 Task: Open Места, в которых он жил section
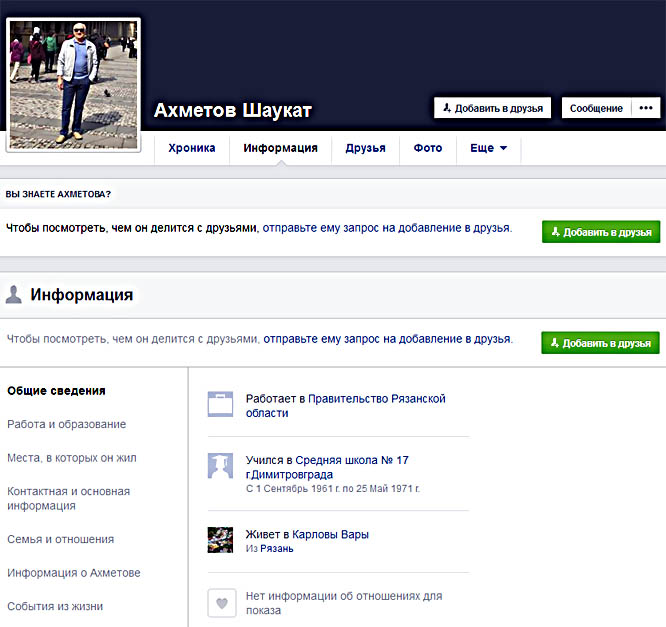tap(72, 458)
